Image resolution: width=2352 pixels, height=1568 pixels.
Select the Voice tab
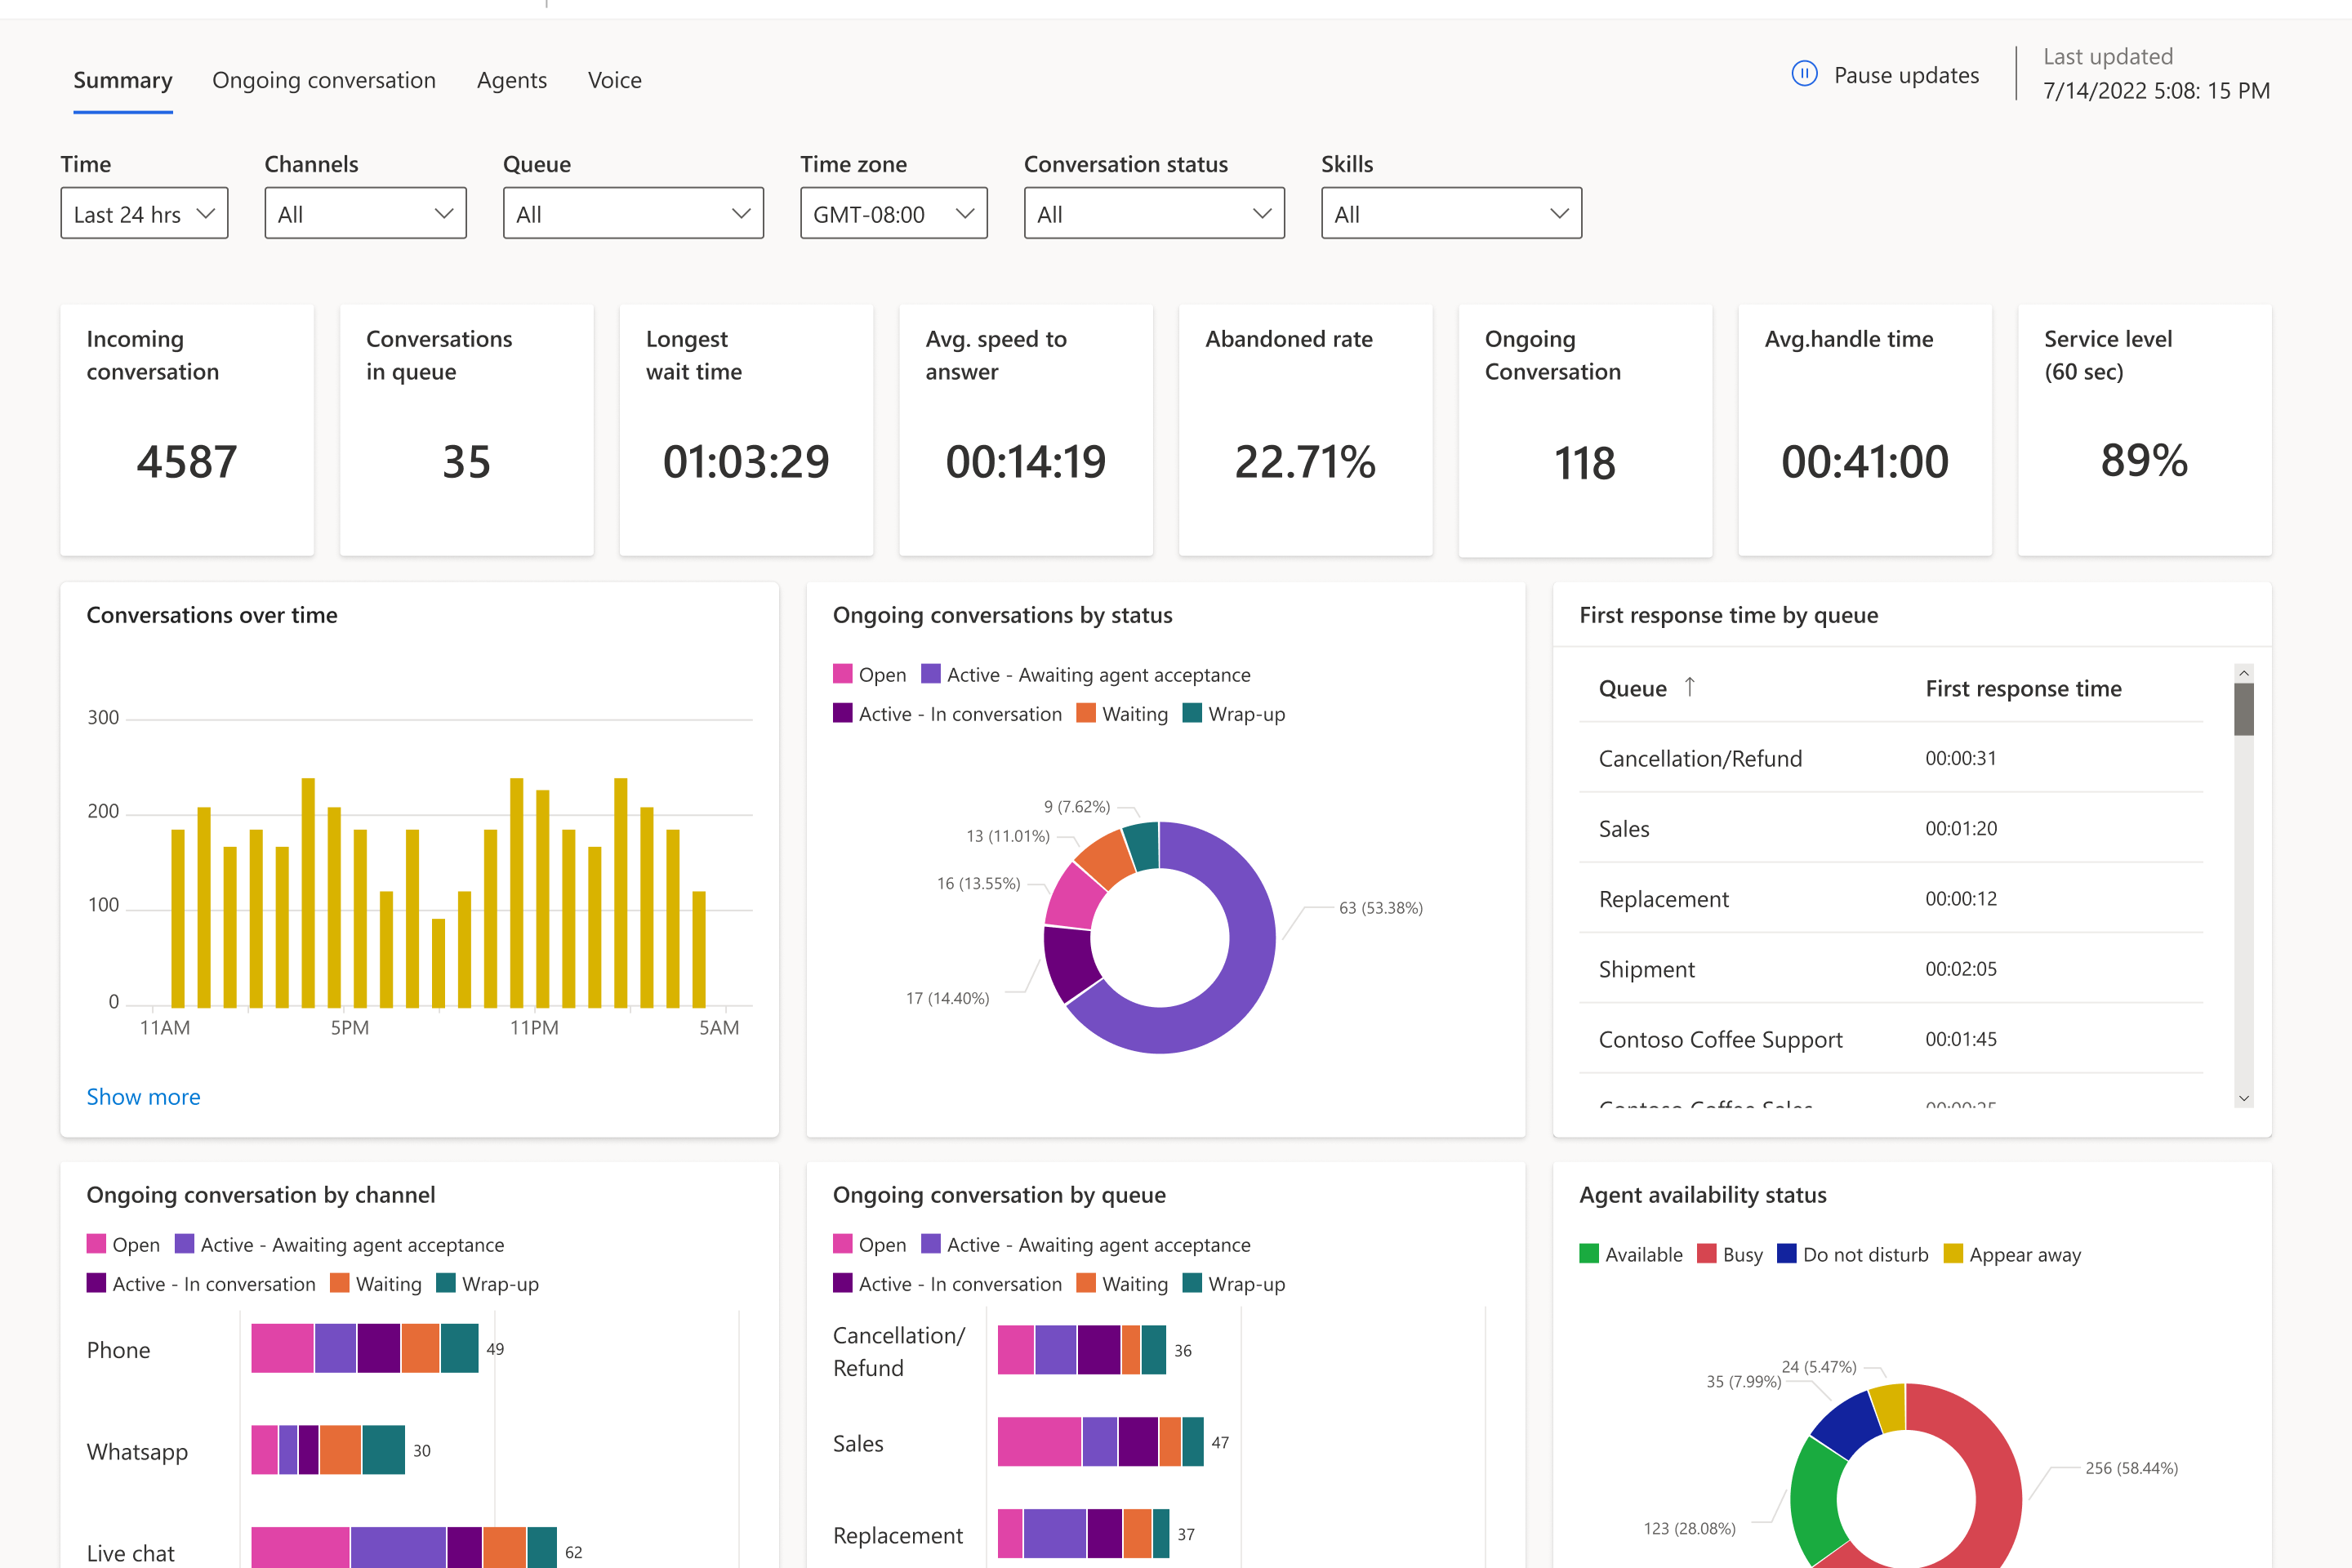(613, 80)
